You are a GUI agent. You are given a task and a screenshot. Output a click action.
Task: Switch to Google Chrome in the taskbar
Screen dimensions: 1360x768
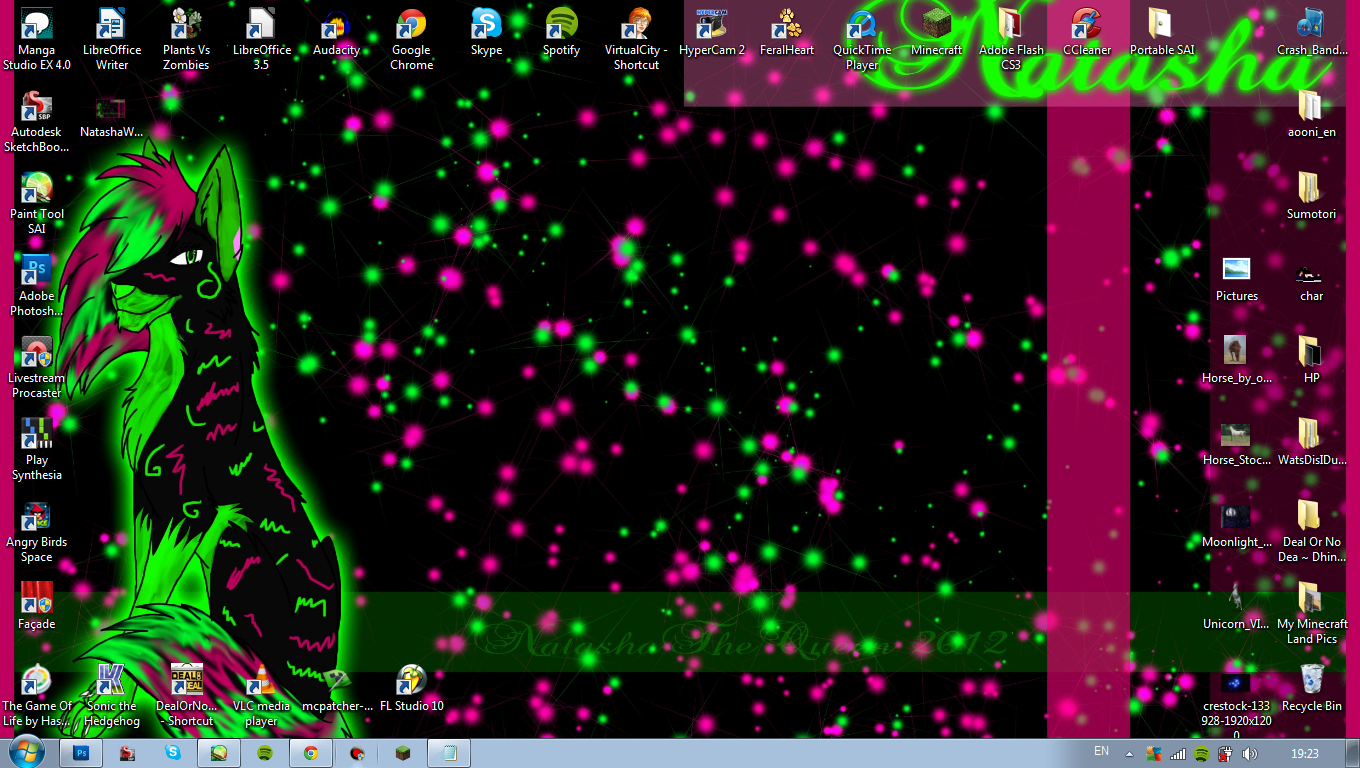click(311, 753)
